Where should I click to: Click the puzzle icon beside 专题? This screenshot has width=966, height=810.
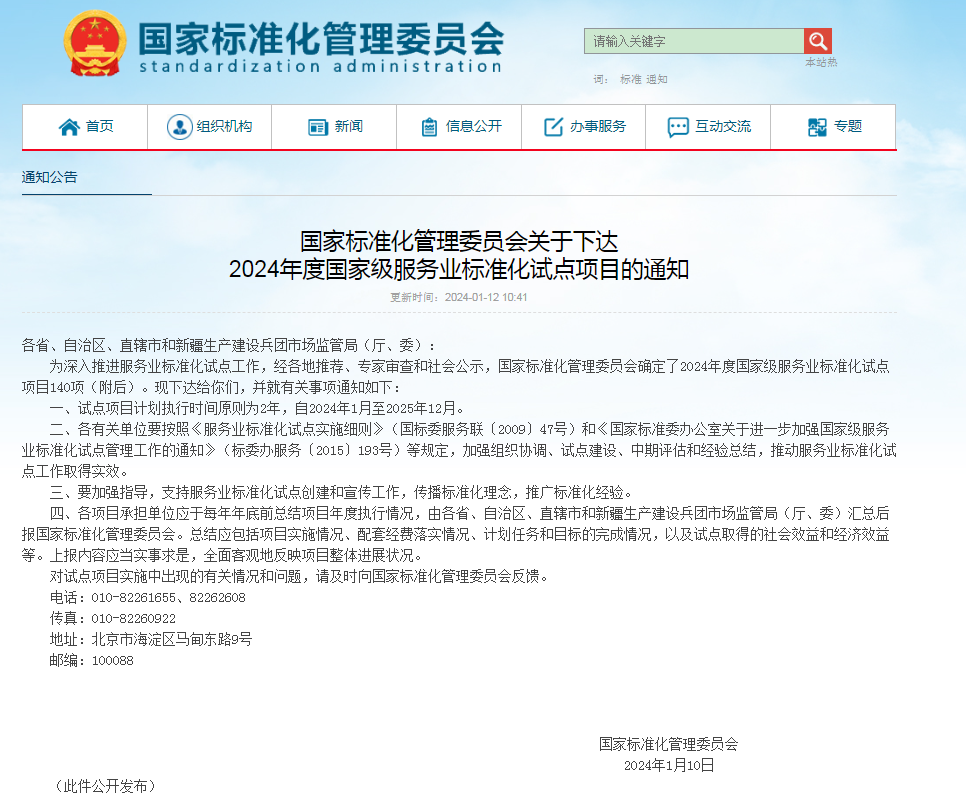817,127
